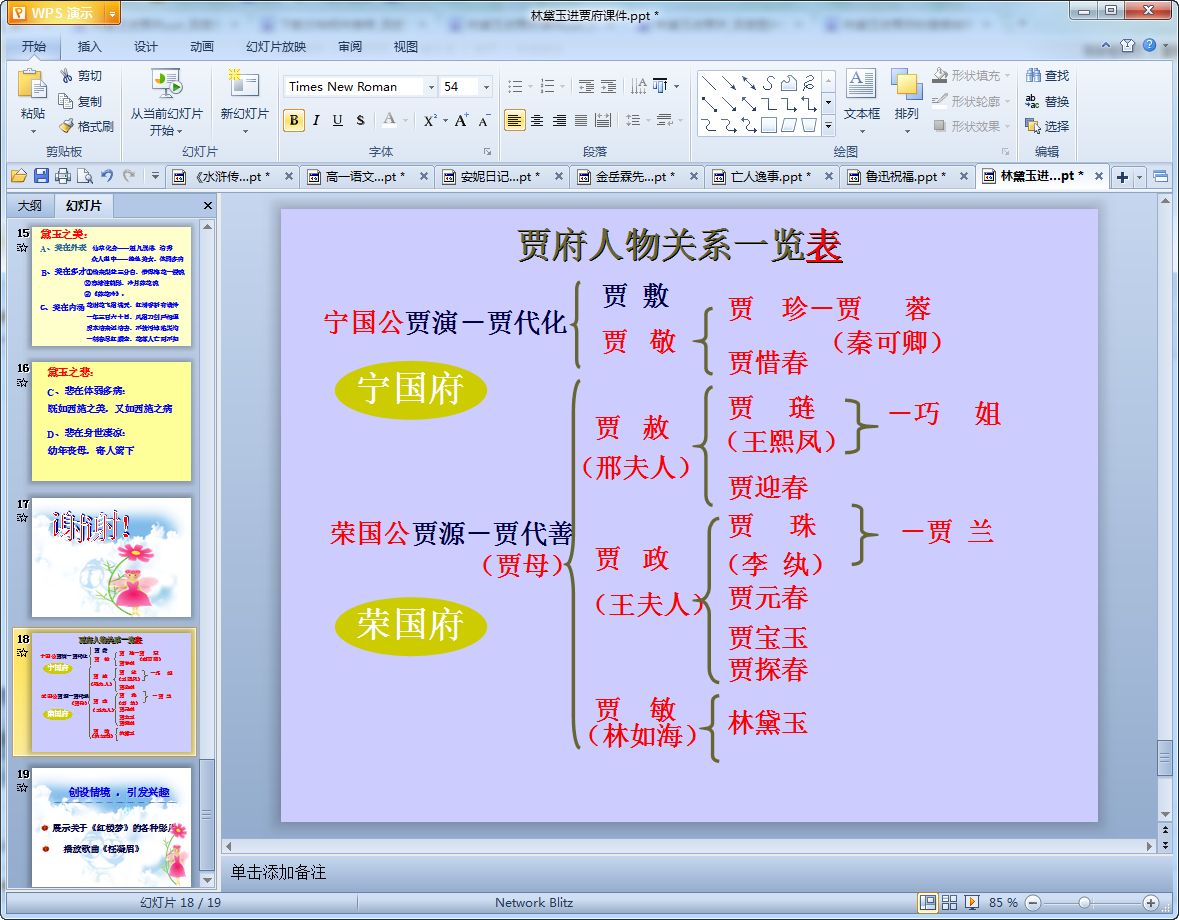This screenshot has height=920, width=1179.
Task: Click Select (选择) button
Action: tap(1047, 126)
